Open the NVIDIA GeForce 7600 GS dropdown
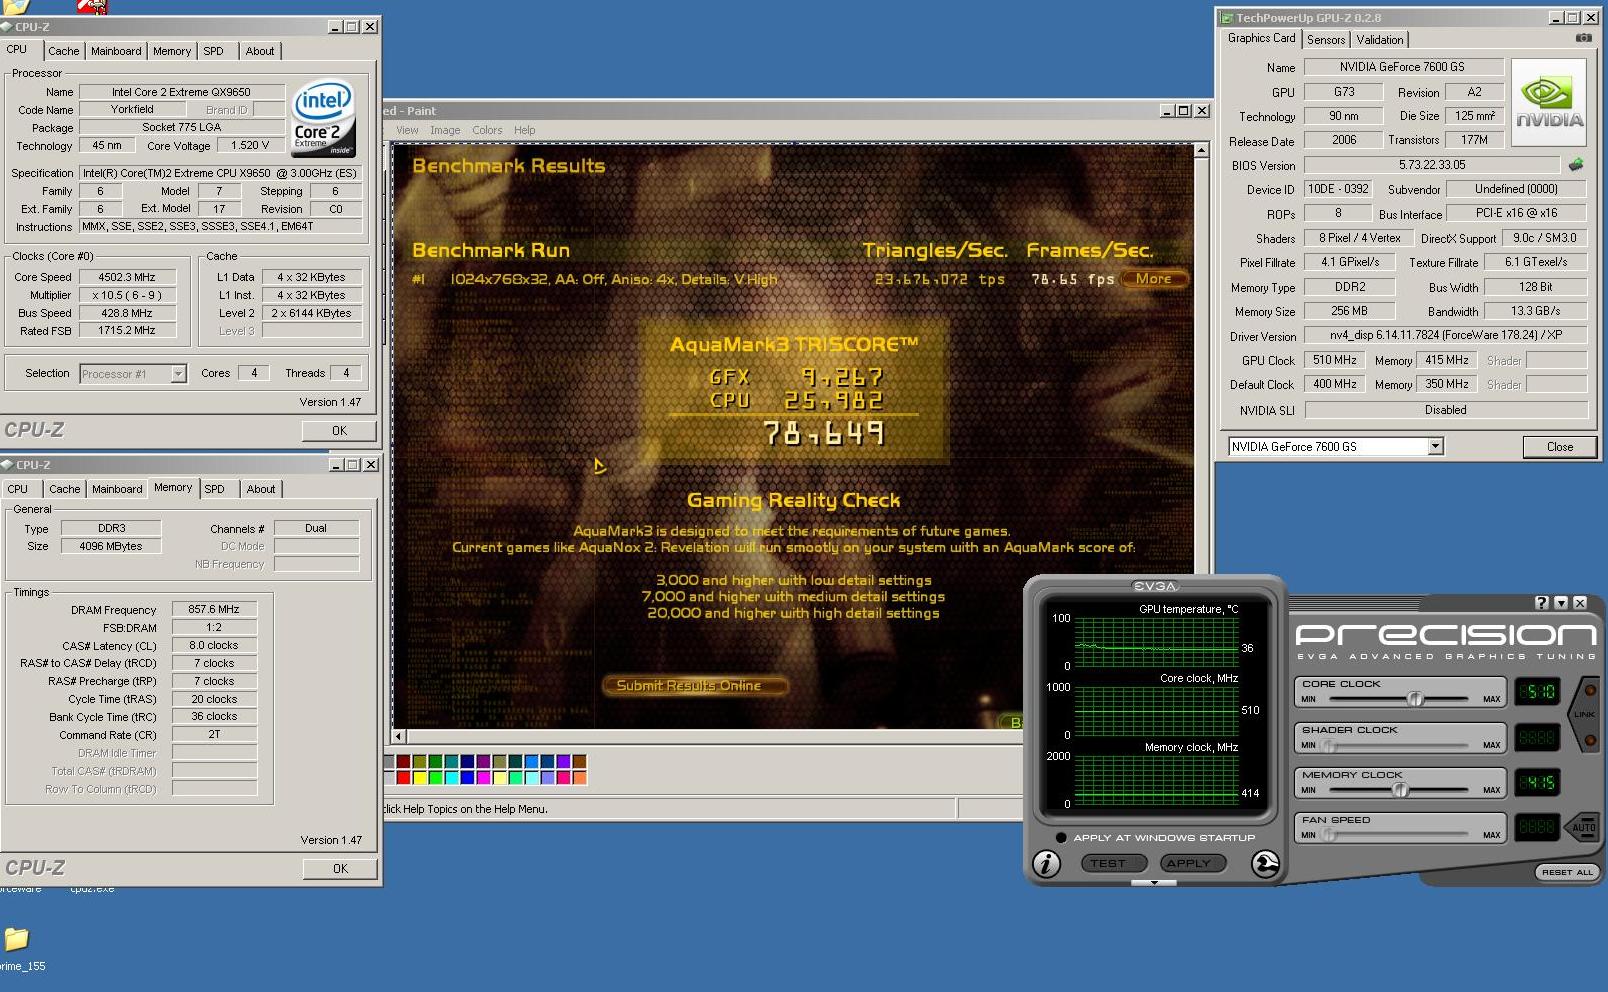Viewport: 1608px width, 992px height. 1436,447
